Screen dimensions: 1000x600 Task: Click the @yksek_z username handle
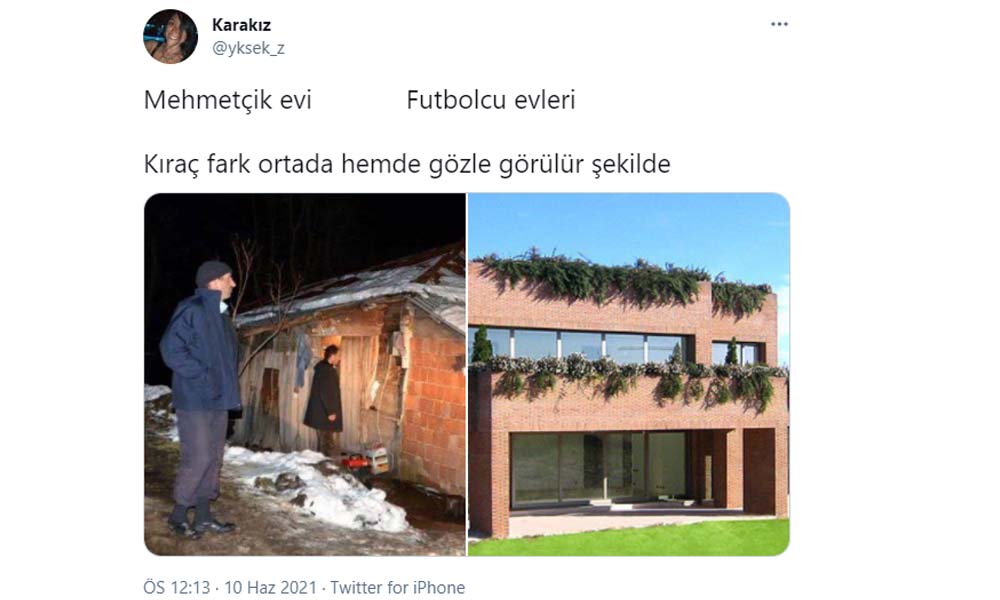click(x=248, y=48)
